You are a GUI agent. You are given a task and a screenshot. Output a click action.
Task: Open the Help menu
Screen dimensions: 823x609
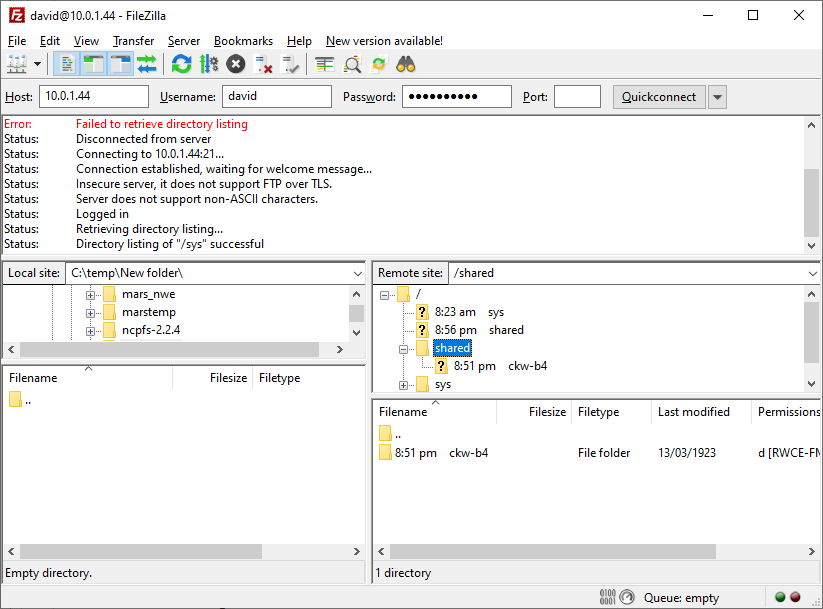point(299,41)
